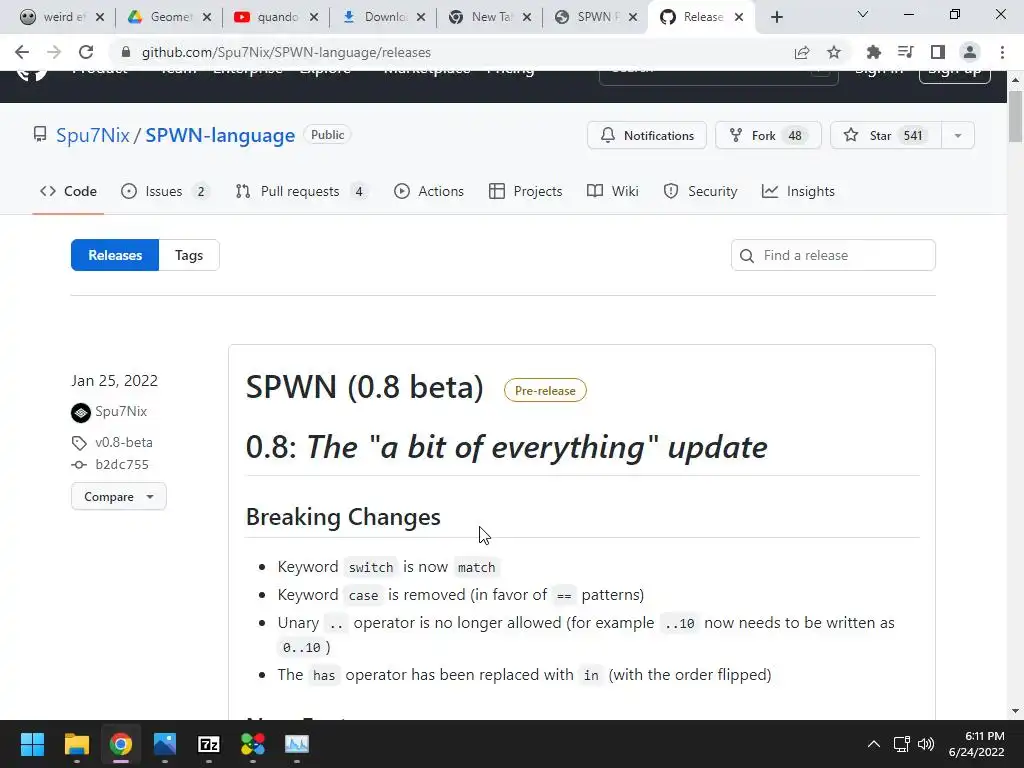Open the Pull requests tab

(x=301, y=191)
